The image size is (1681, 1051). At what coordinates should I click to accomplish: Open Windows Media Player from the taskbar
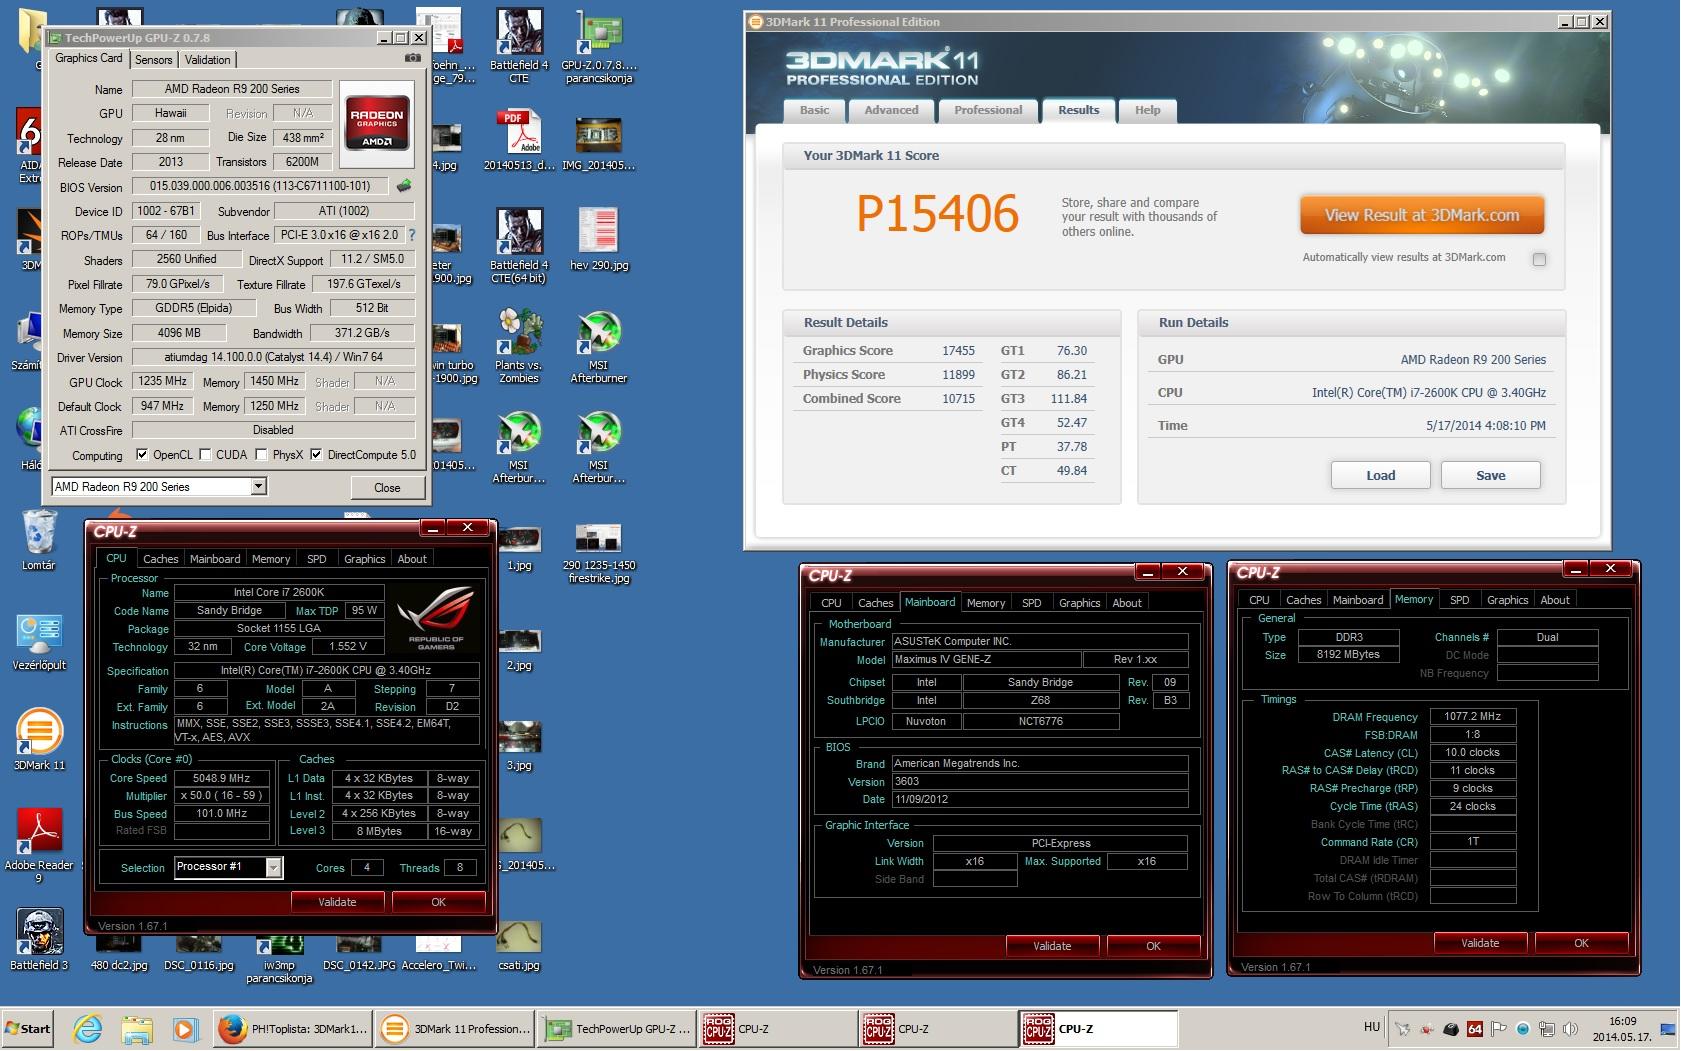(x=185, y=1029)
